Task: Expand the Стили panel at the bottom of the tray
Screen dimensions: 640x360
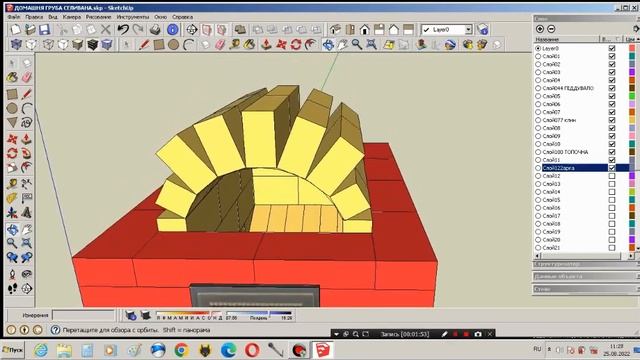Action: pyautogui.click(x=586, y=289)
